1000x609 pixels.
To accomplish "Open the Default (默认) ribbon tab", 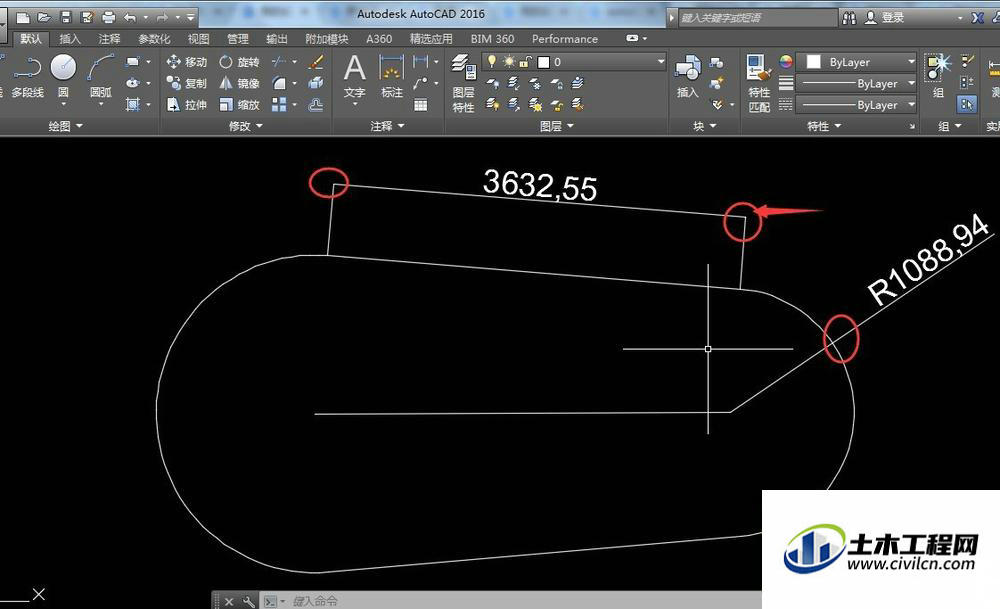I will (31, 39).
